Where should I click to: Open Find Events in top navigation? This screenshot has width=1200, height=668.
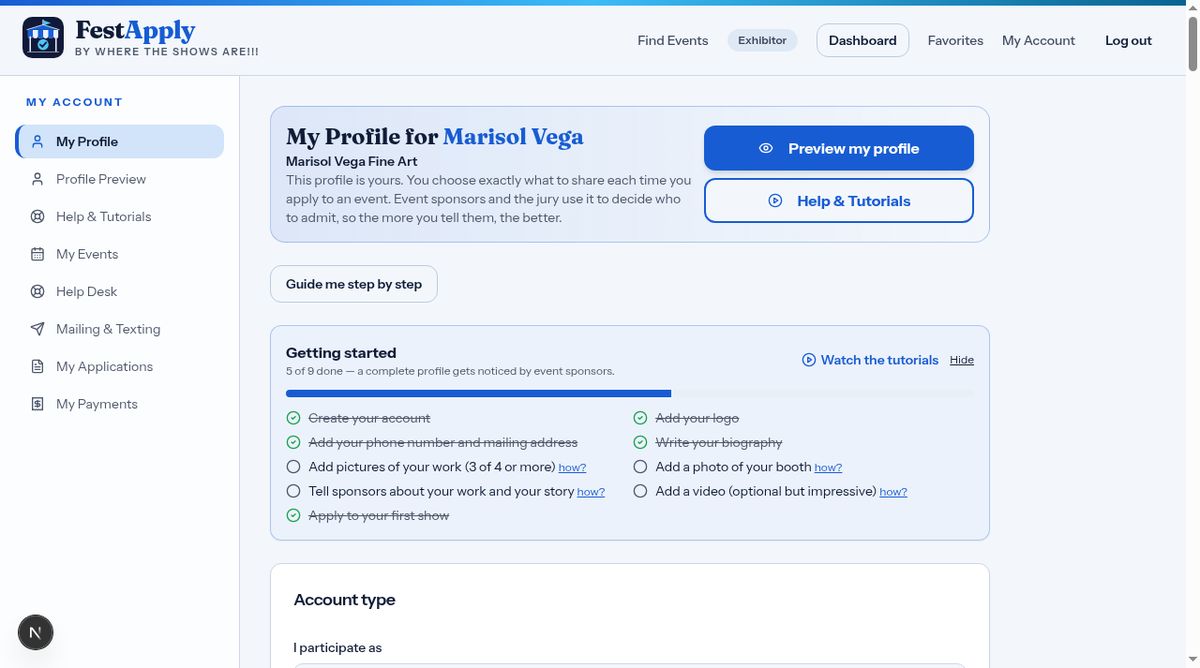coord(673,41)
